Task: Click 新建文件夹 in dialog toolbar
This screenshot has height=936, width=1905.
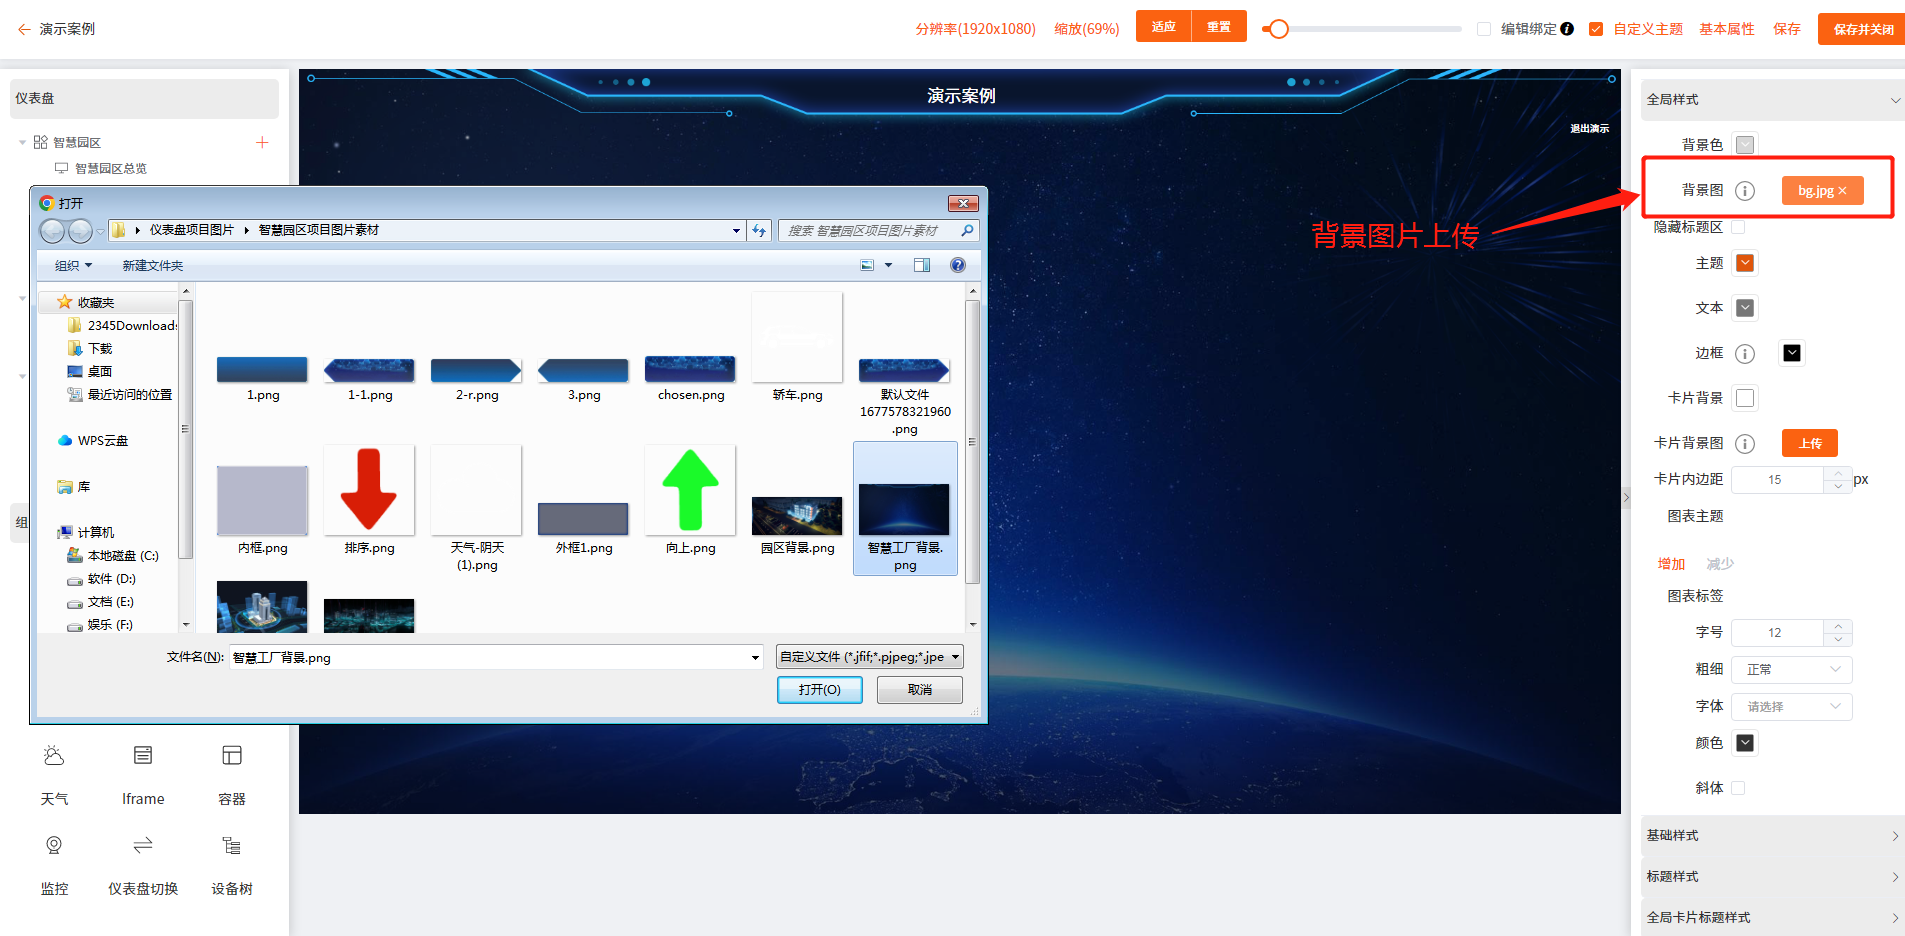Action: tap(153, 265)
